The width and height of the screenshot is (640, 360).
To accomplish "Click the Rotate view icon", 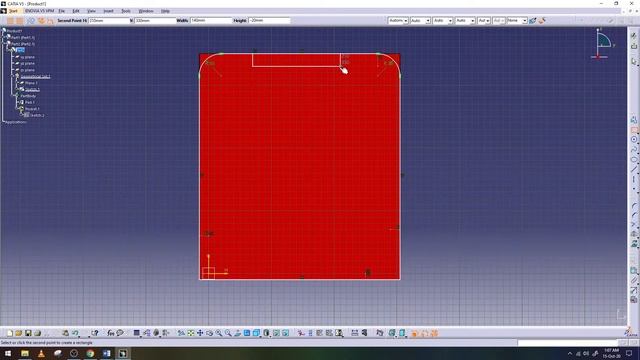I will (209, 333).
